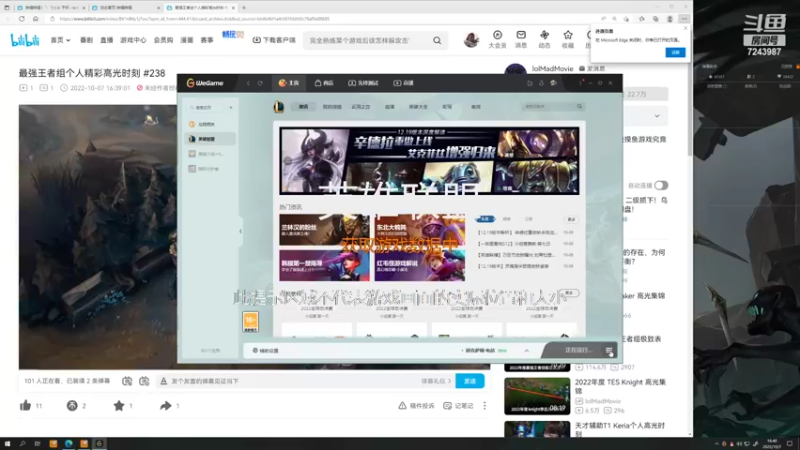Like the video with thumbs-up icon

point(26,406)
